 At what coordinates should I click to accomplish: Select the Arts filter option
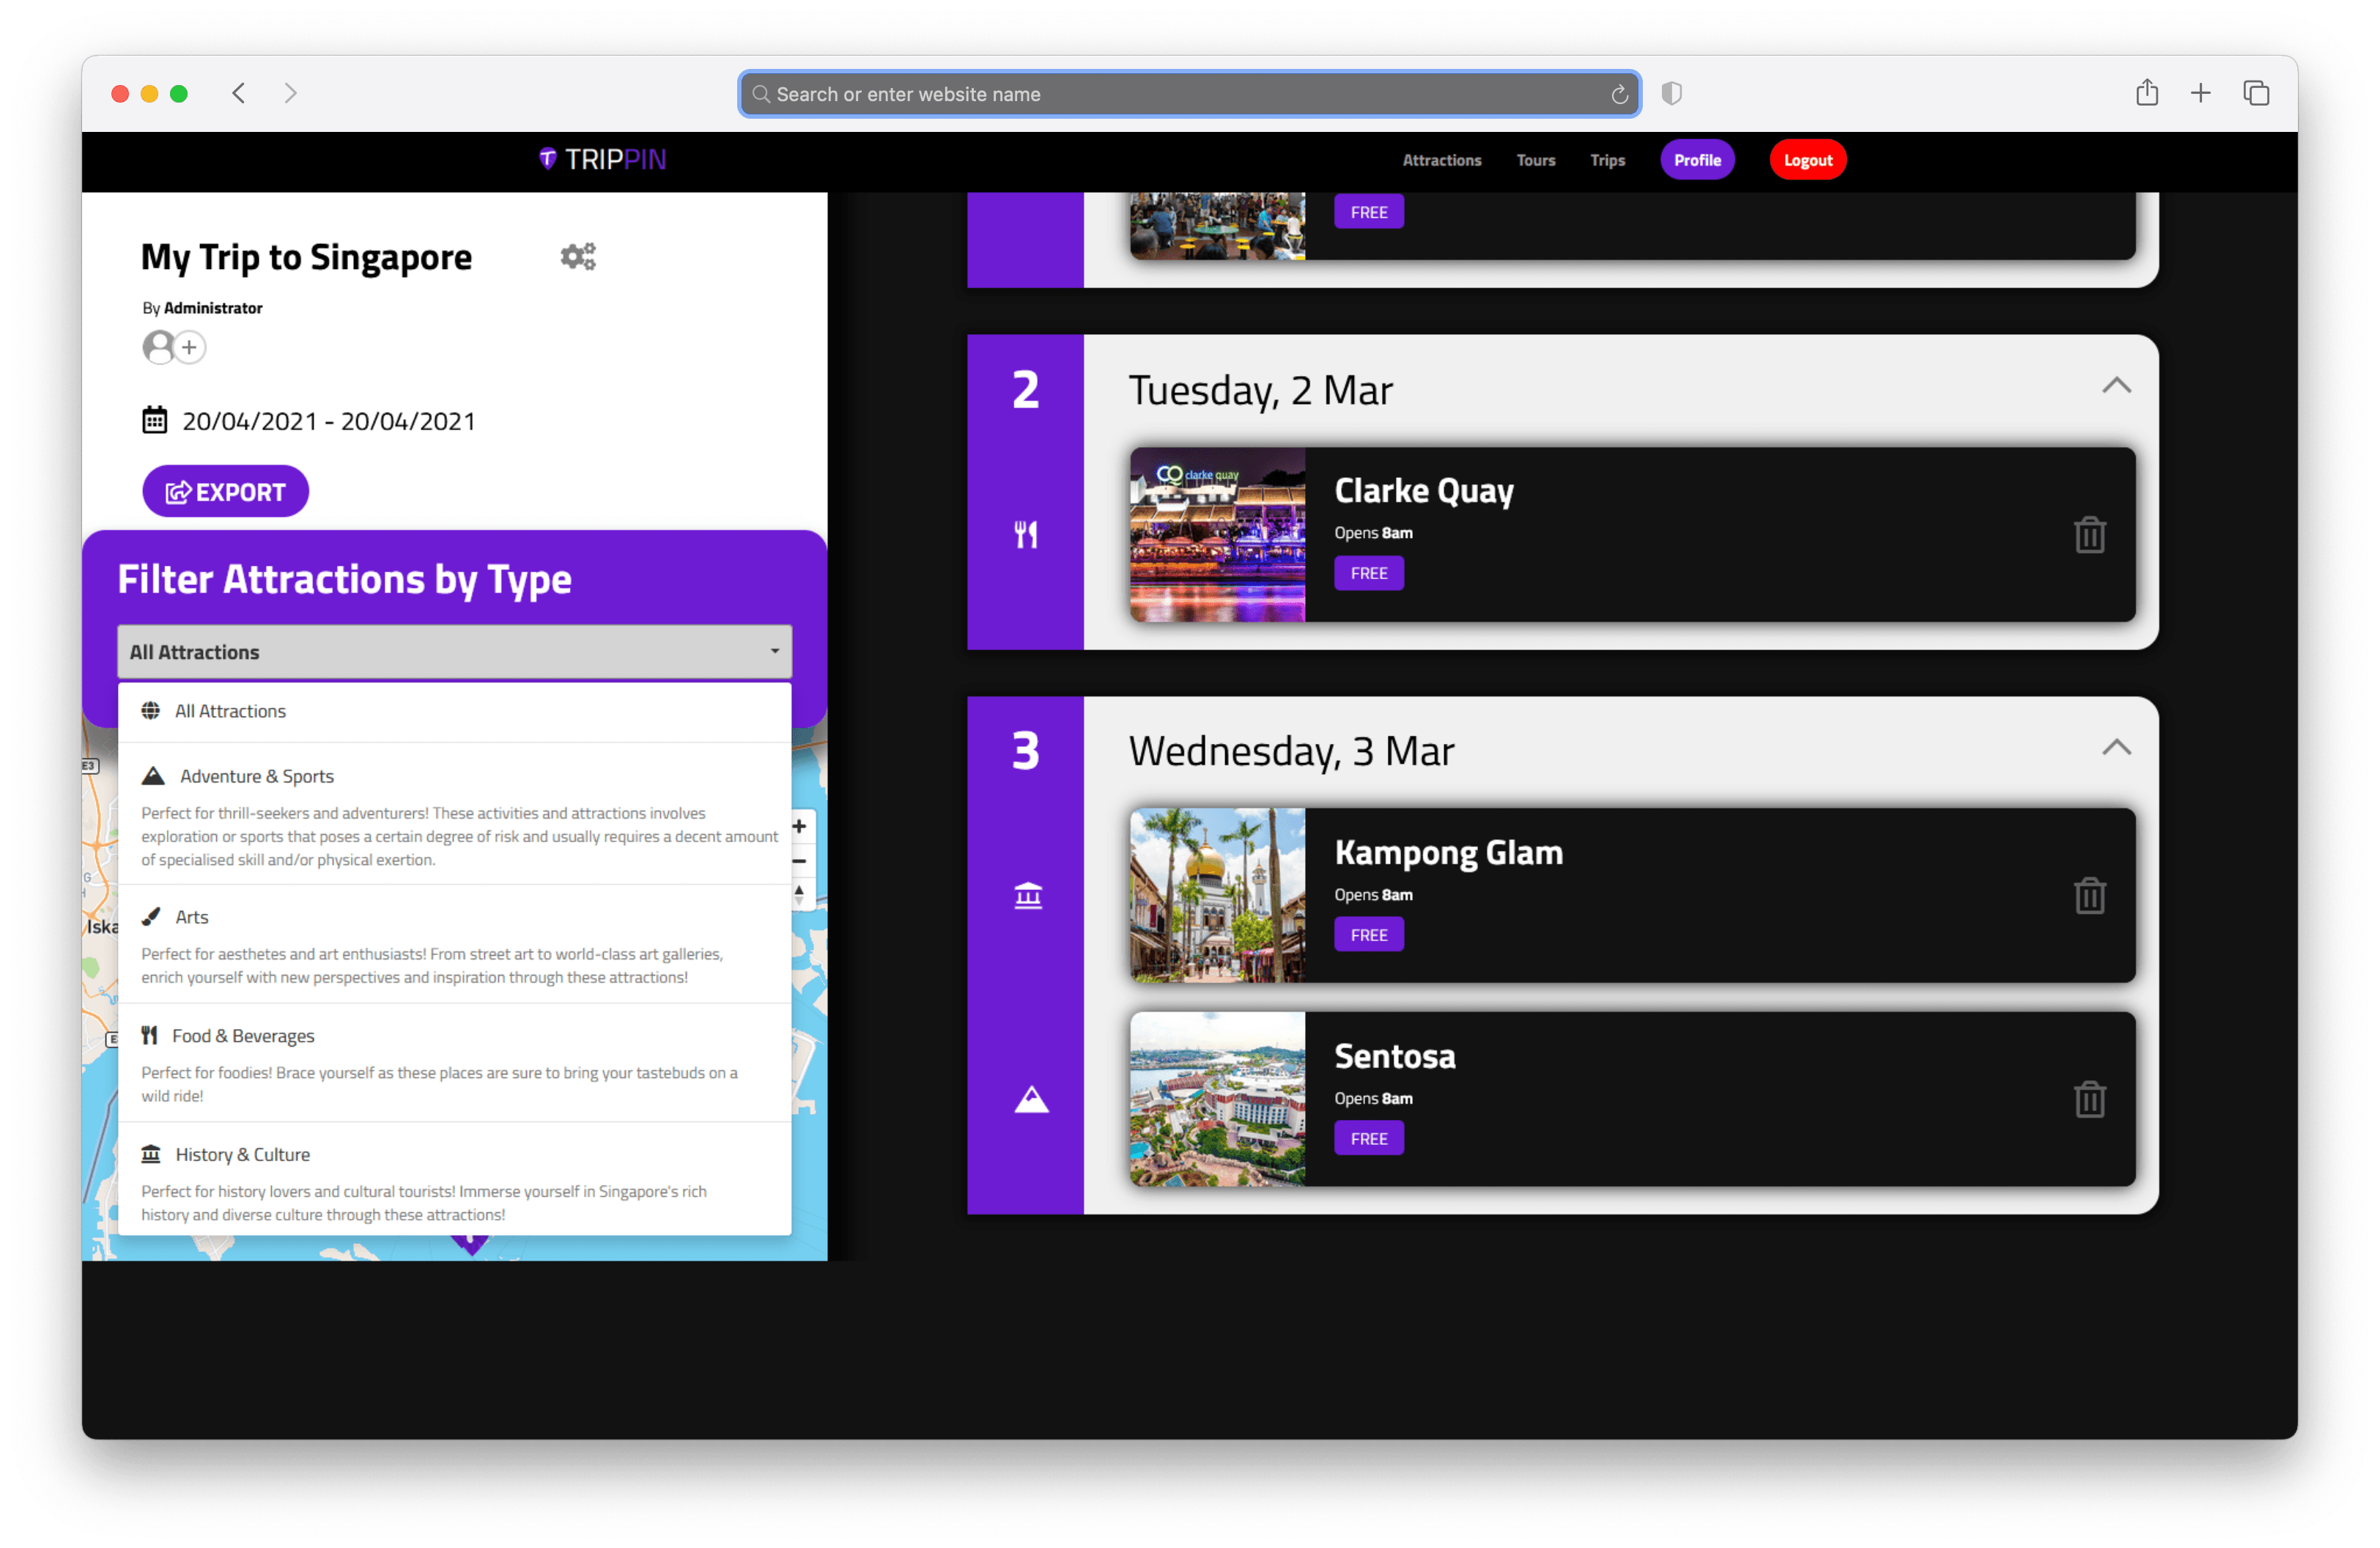tap(192, 917)
